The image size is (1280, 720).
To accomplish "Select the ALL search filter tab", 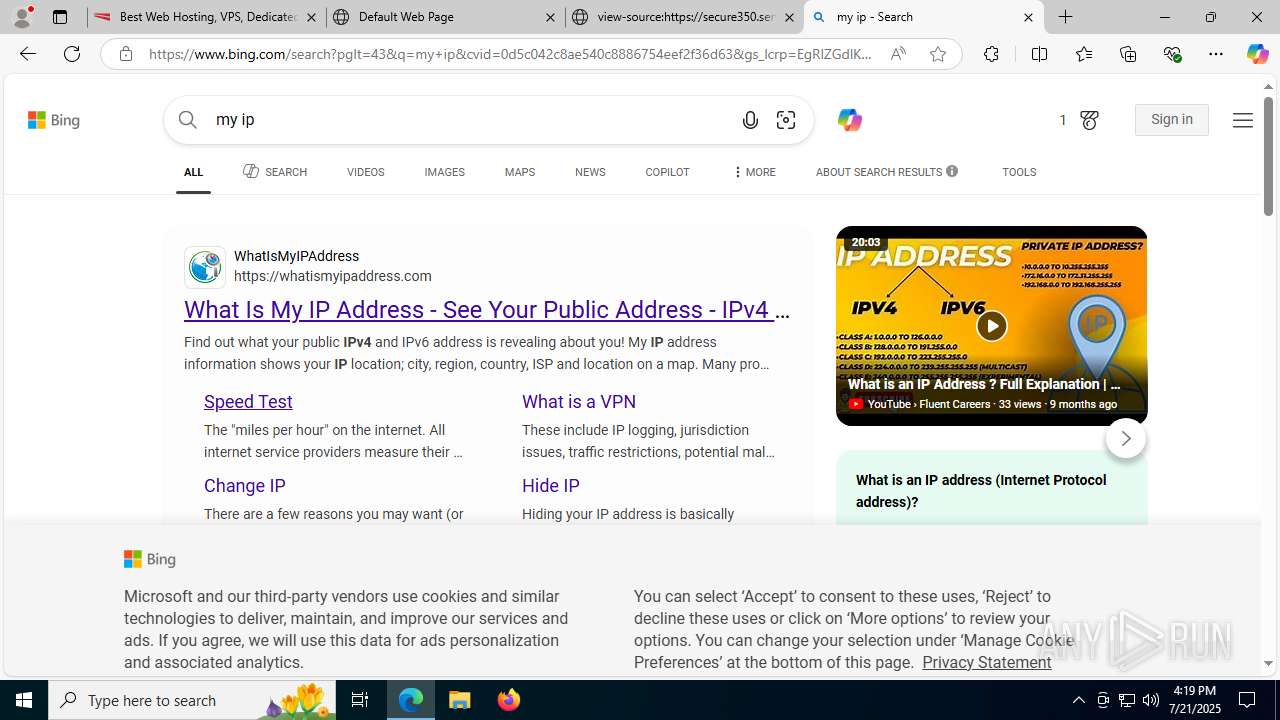I will [x=193, y=172].
